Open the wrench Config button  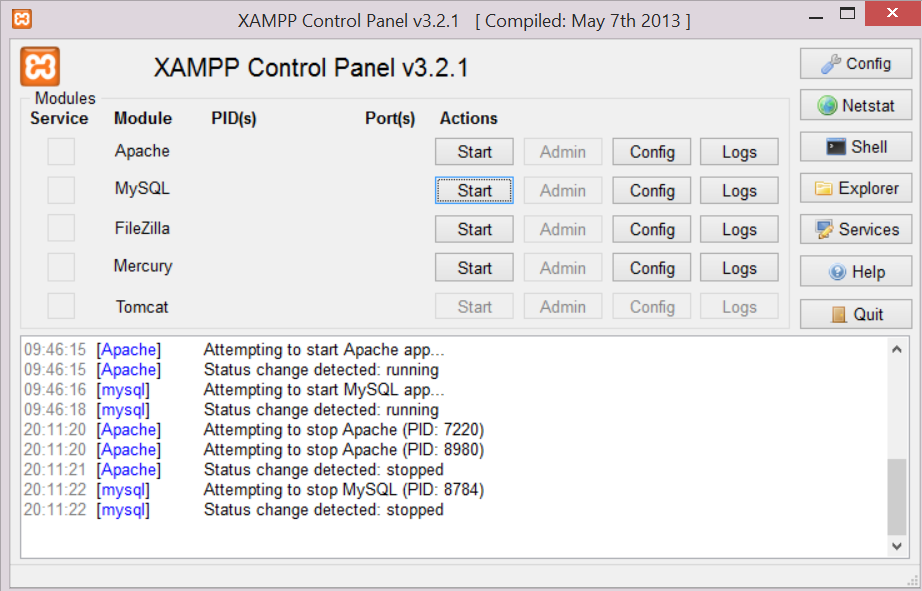coord(856,64)
